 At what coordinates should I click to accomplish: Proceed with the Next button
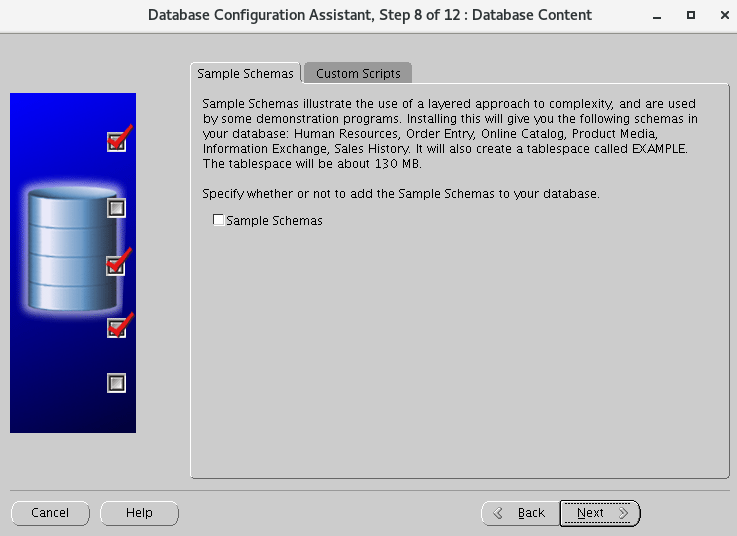point(600,512)
